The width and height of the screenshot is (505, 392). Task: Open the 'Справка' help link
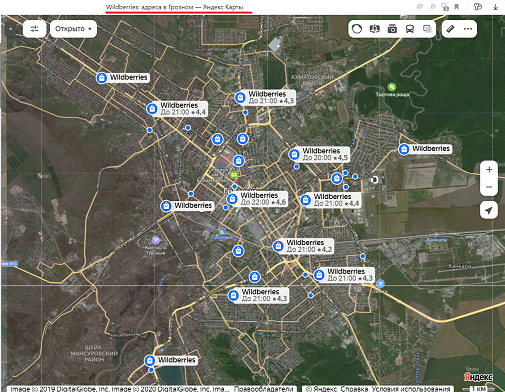point(354,389)
